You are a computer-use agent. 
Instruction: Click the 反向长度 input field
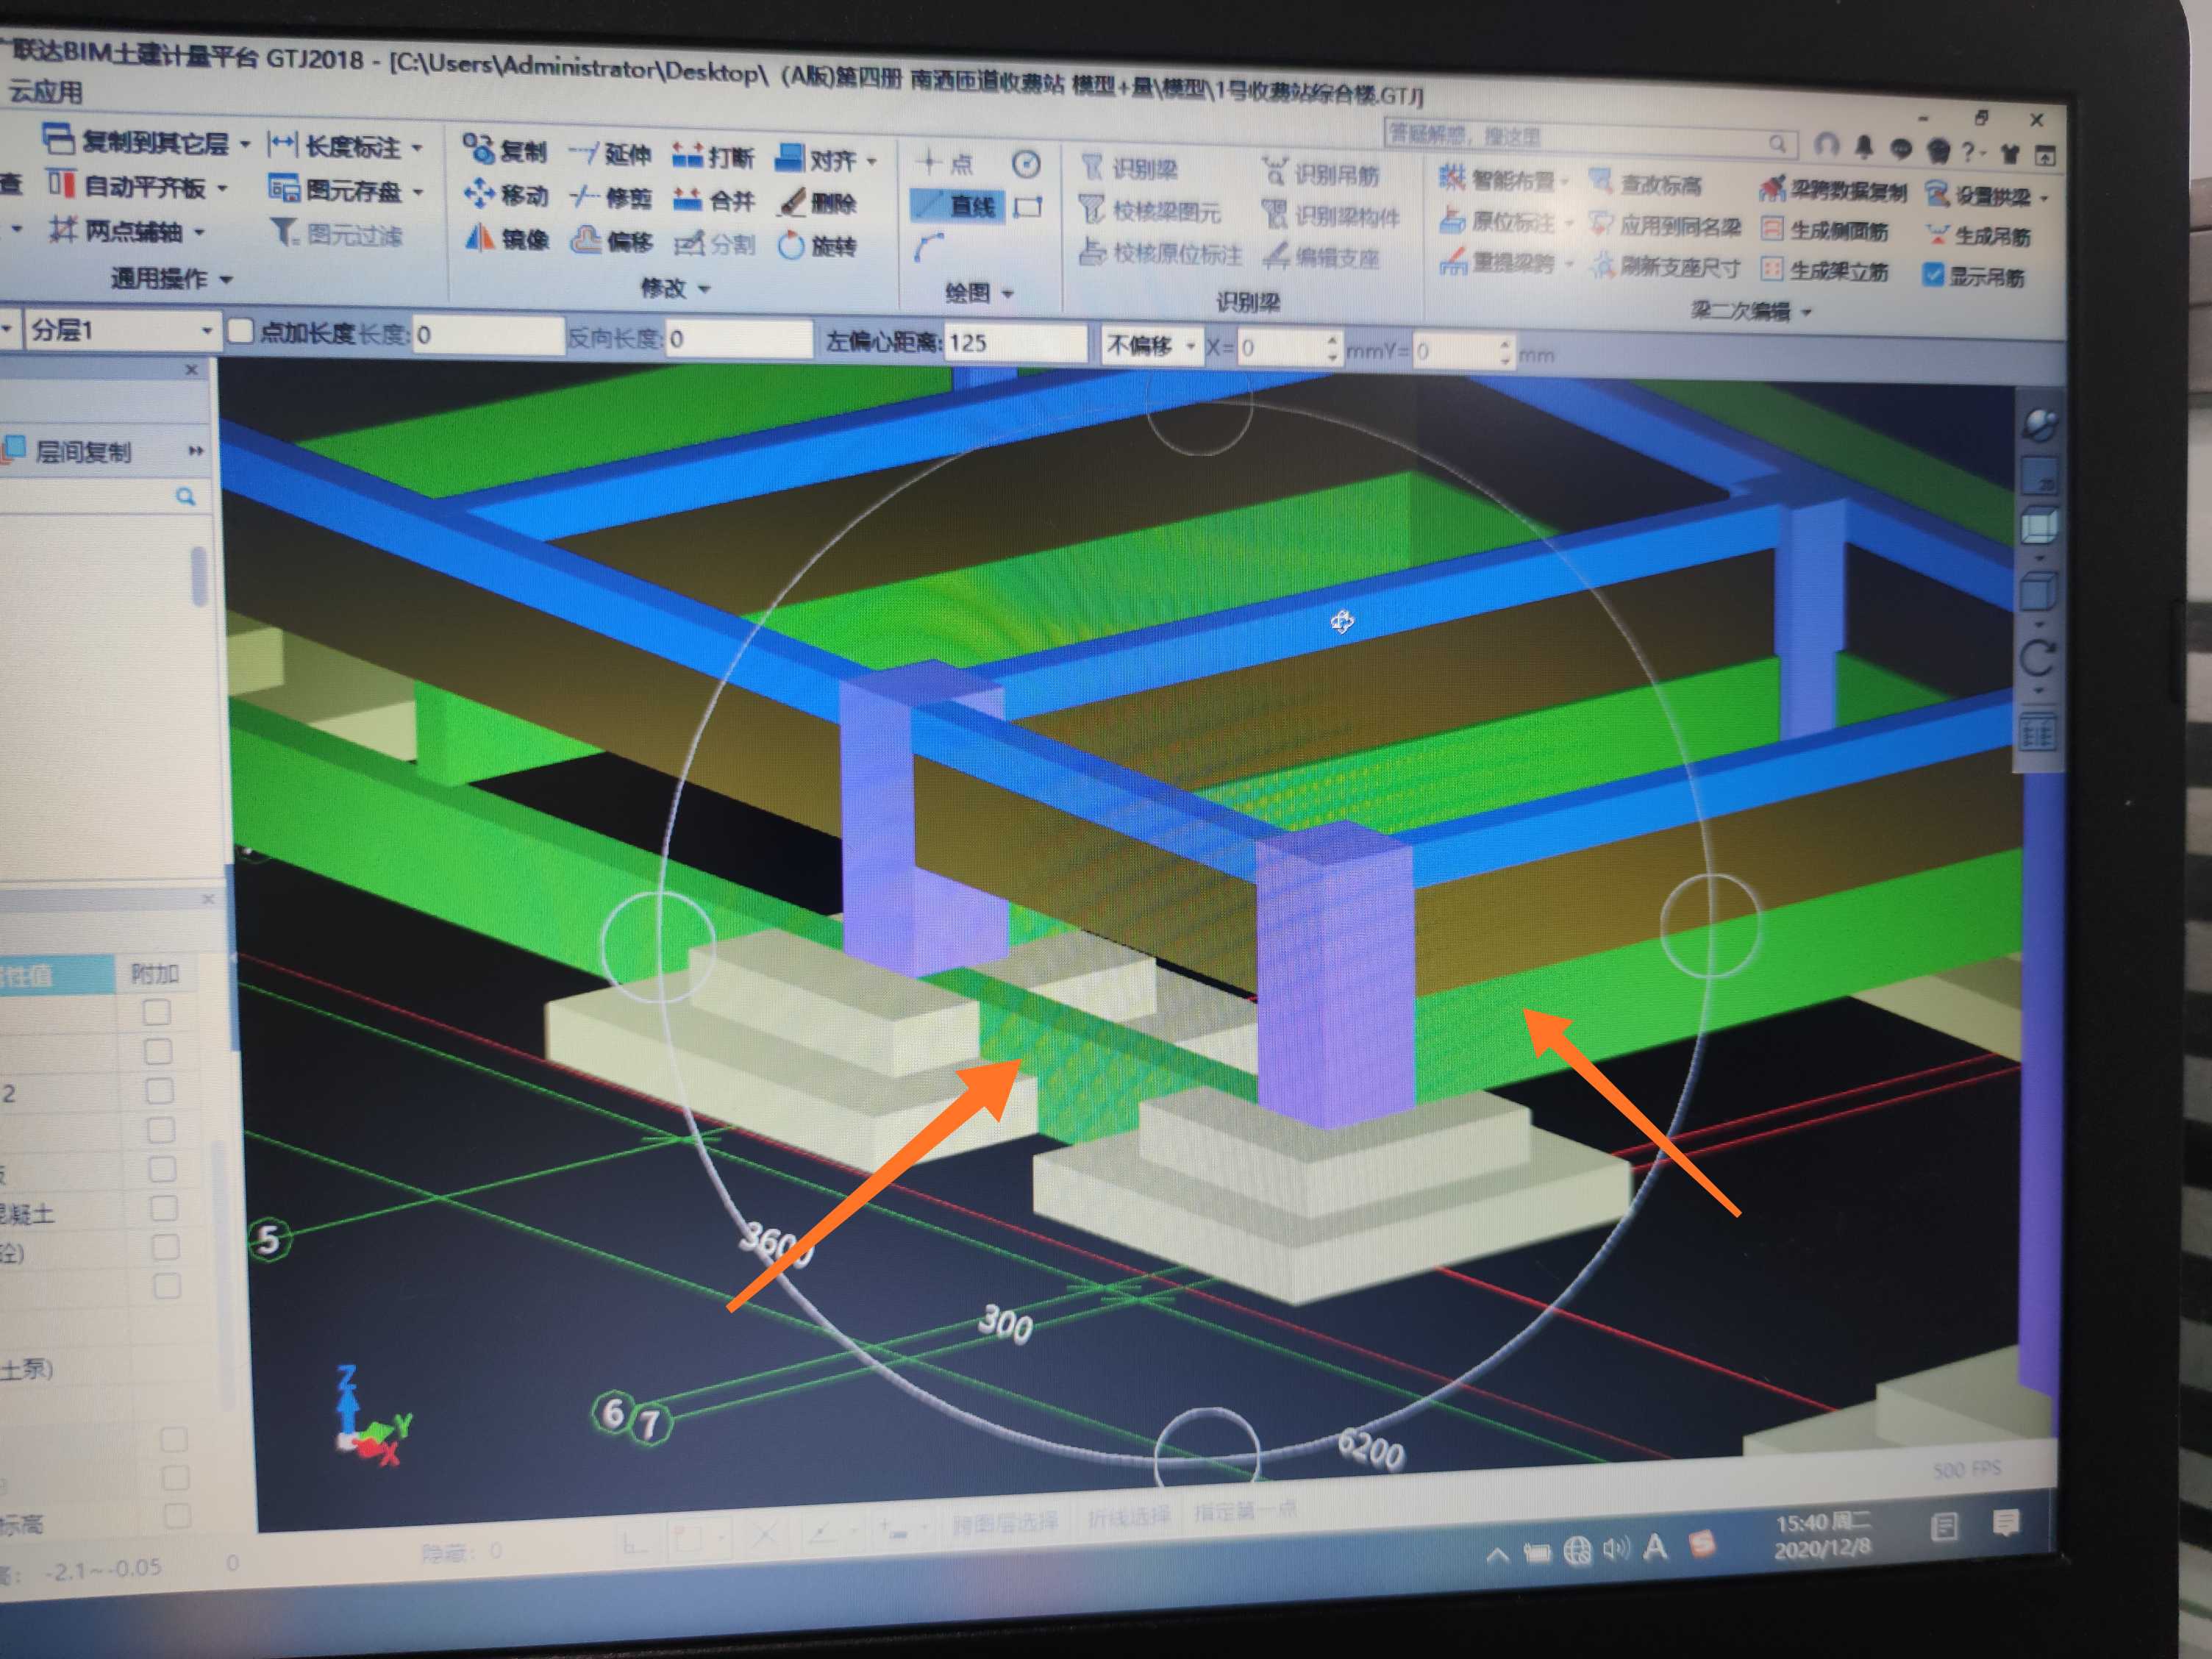(738, 339)
